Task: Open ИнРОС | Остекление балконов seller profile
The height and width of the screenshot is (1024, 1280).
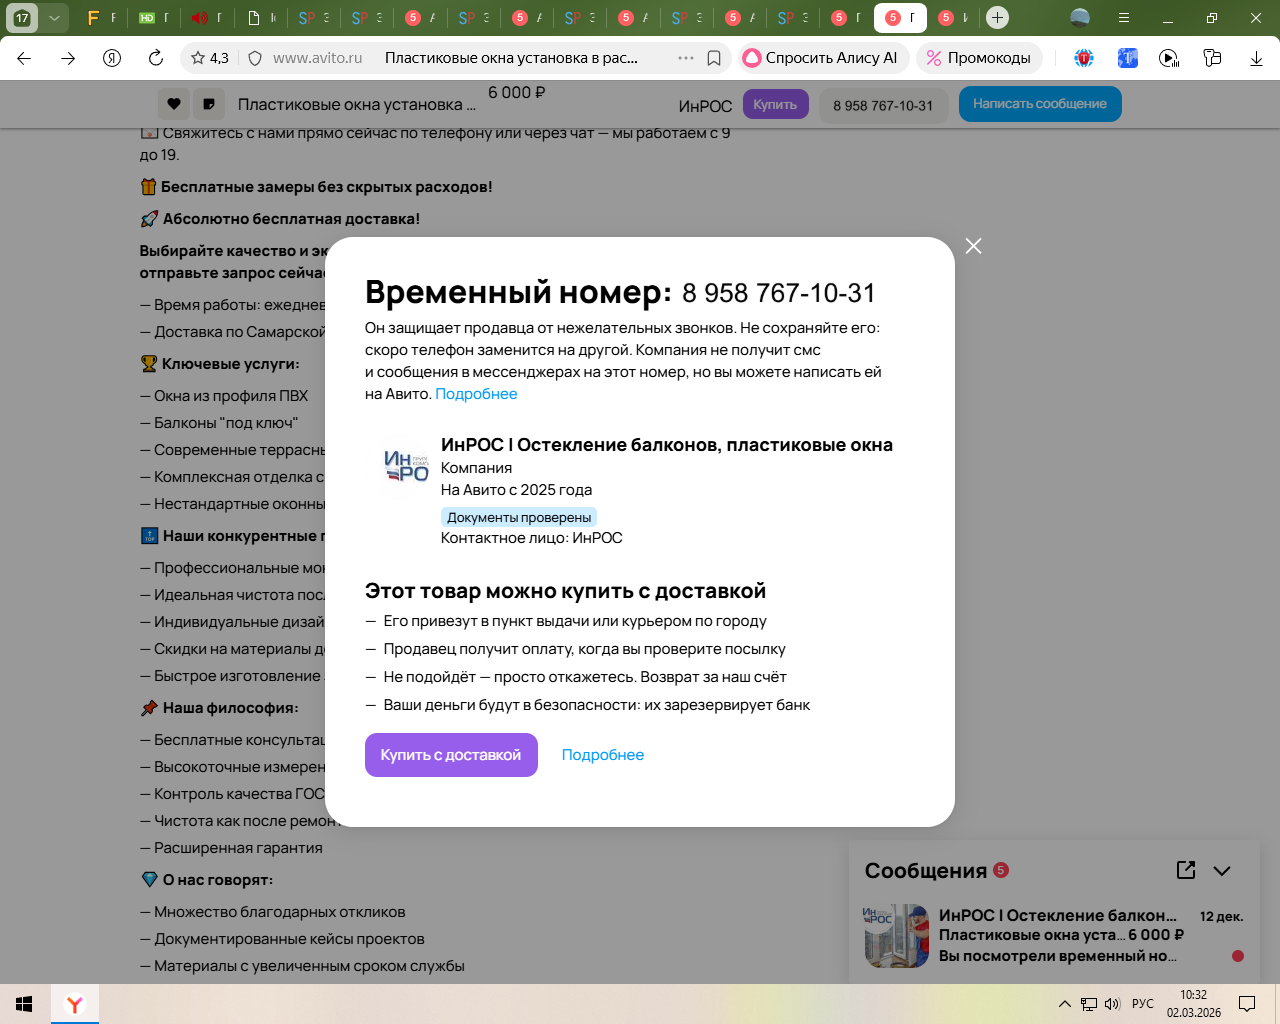Action: [667, 445]
